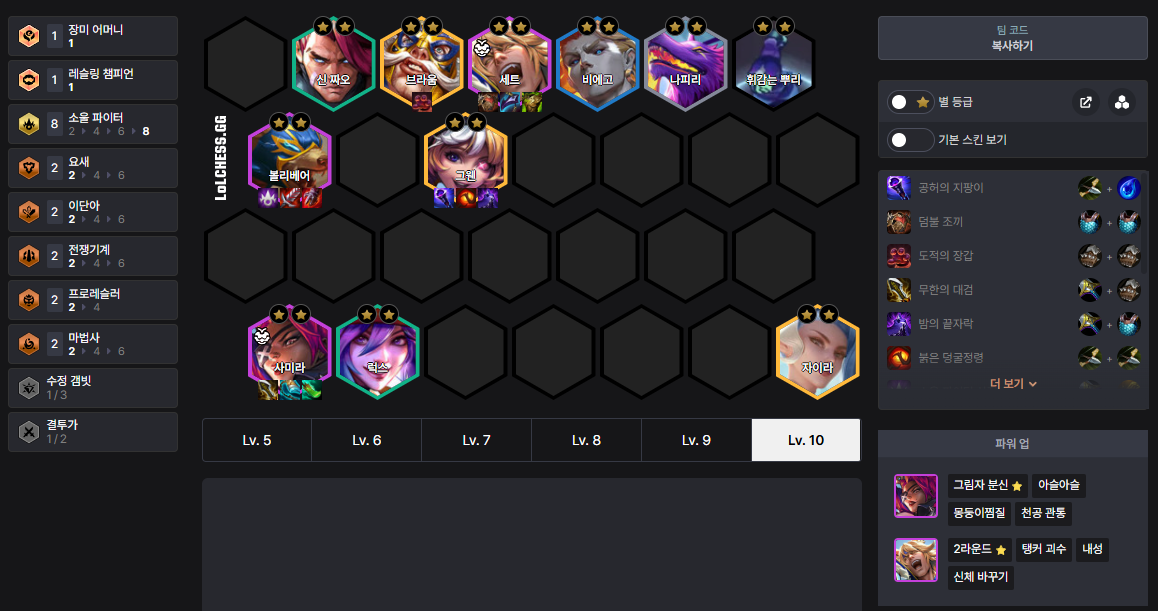The image size is (1158, 611).
Task: Click the 붉은 덩굴정령 item icon
Action: (899, 358)
